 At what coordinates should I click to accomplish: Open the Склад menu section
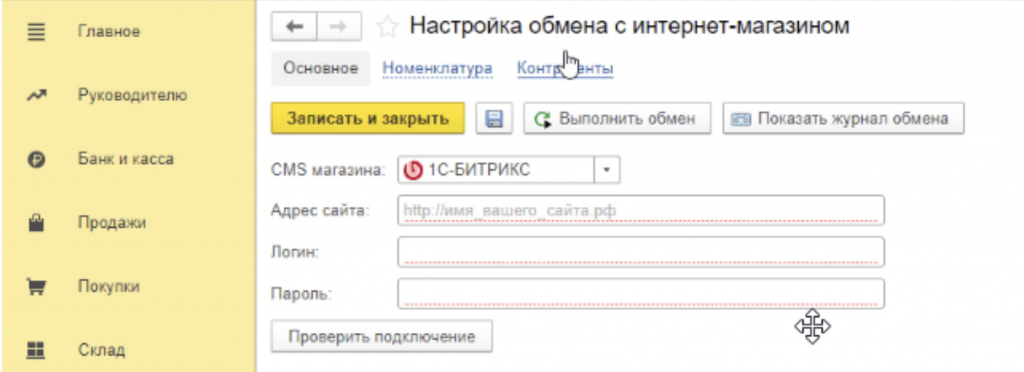(x=101, y=350)
